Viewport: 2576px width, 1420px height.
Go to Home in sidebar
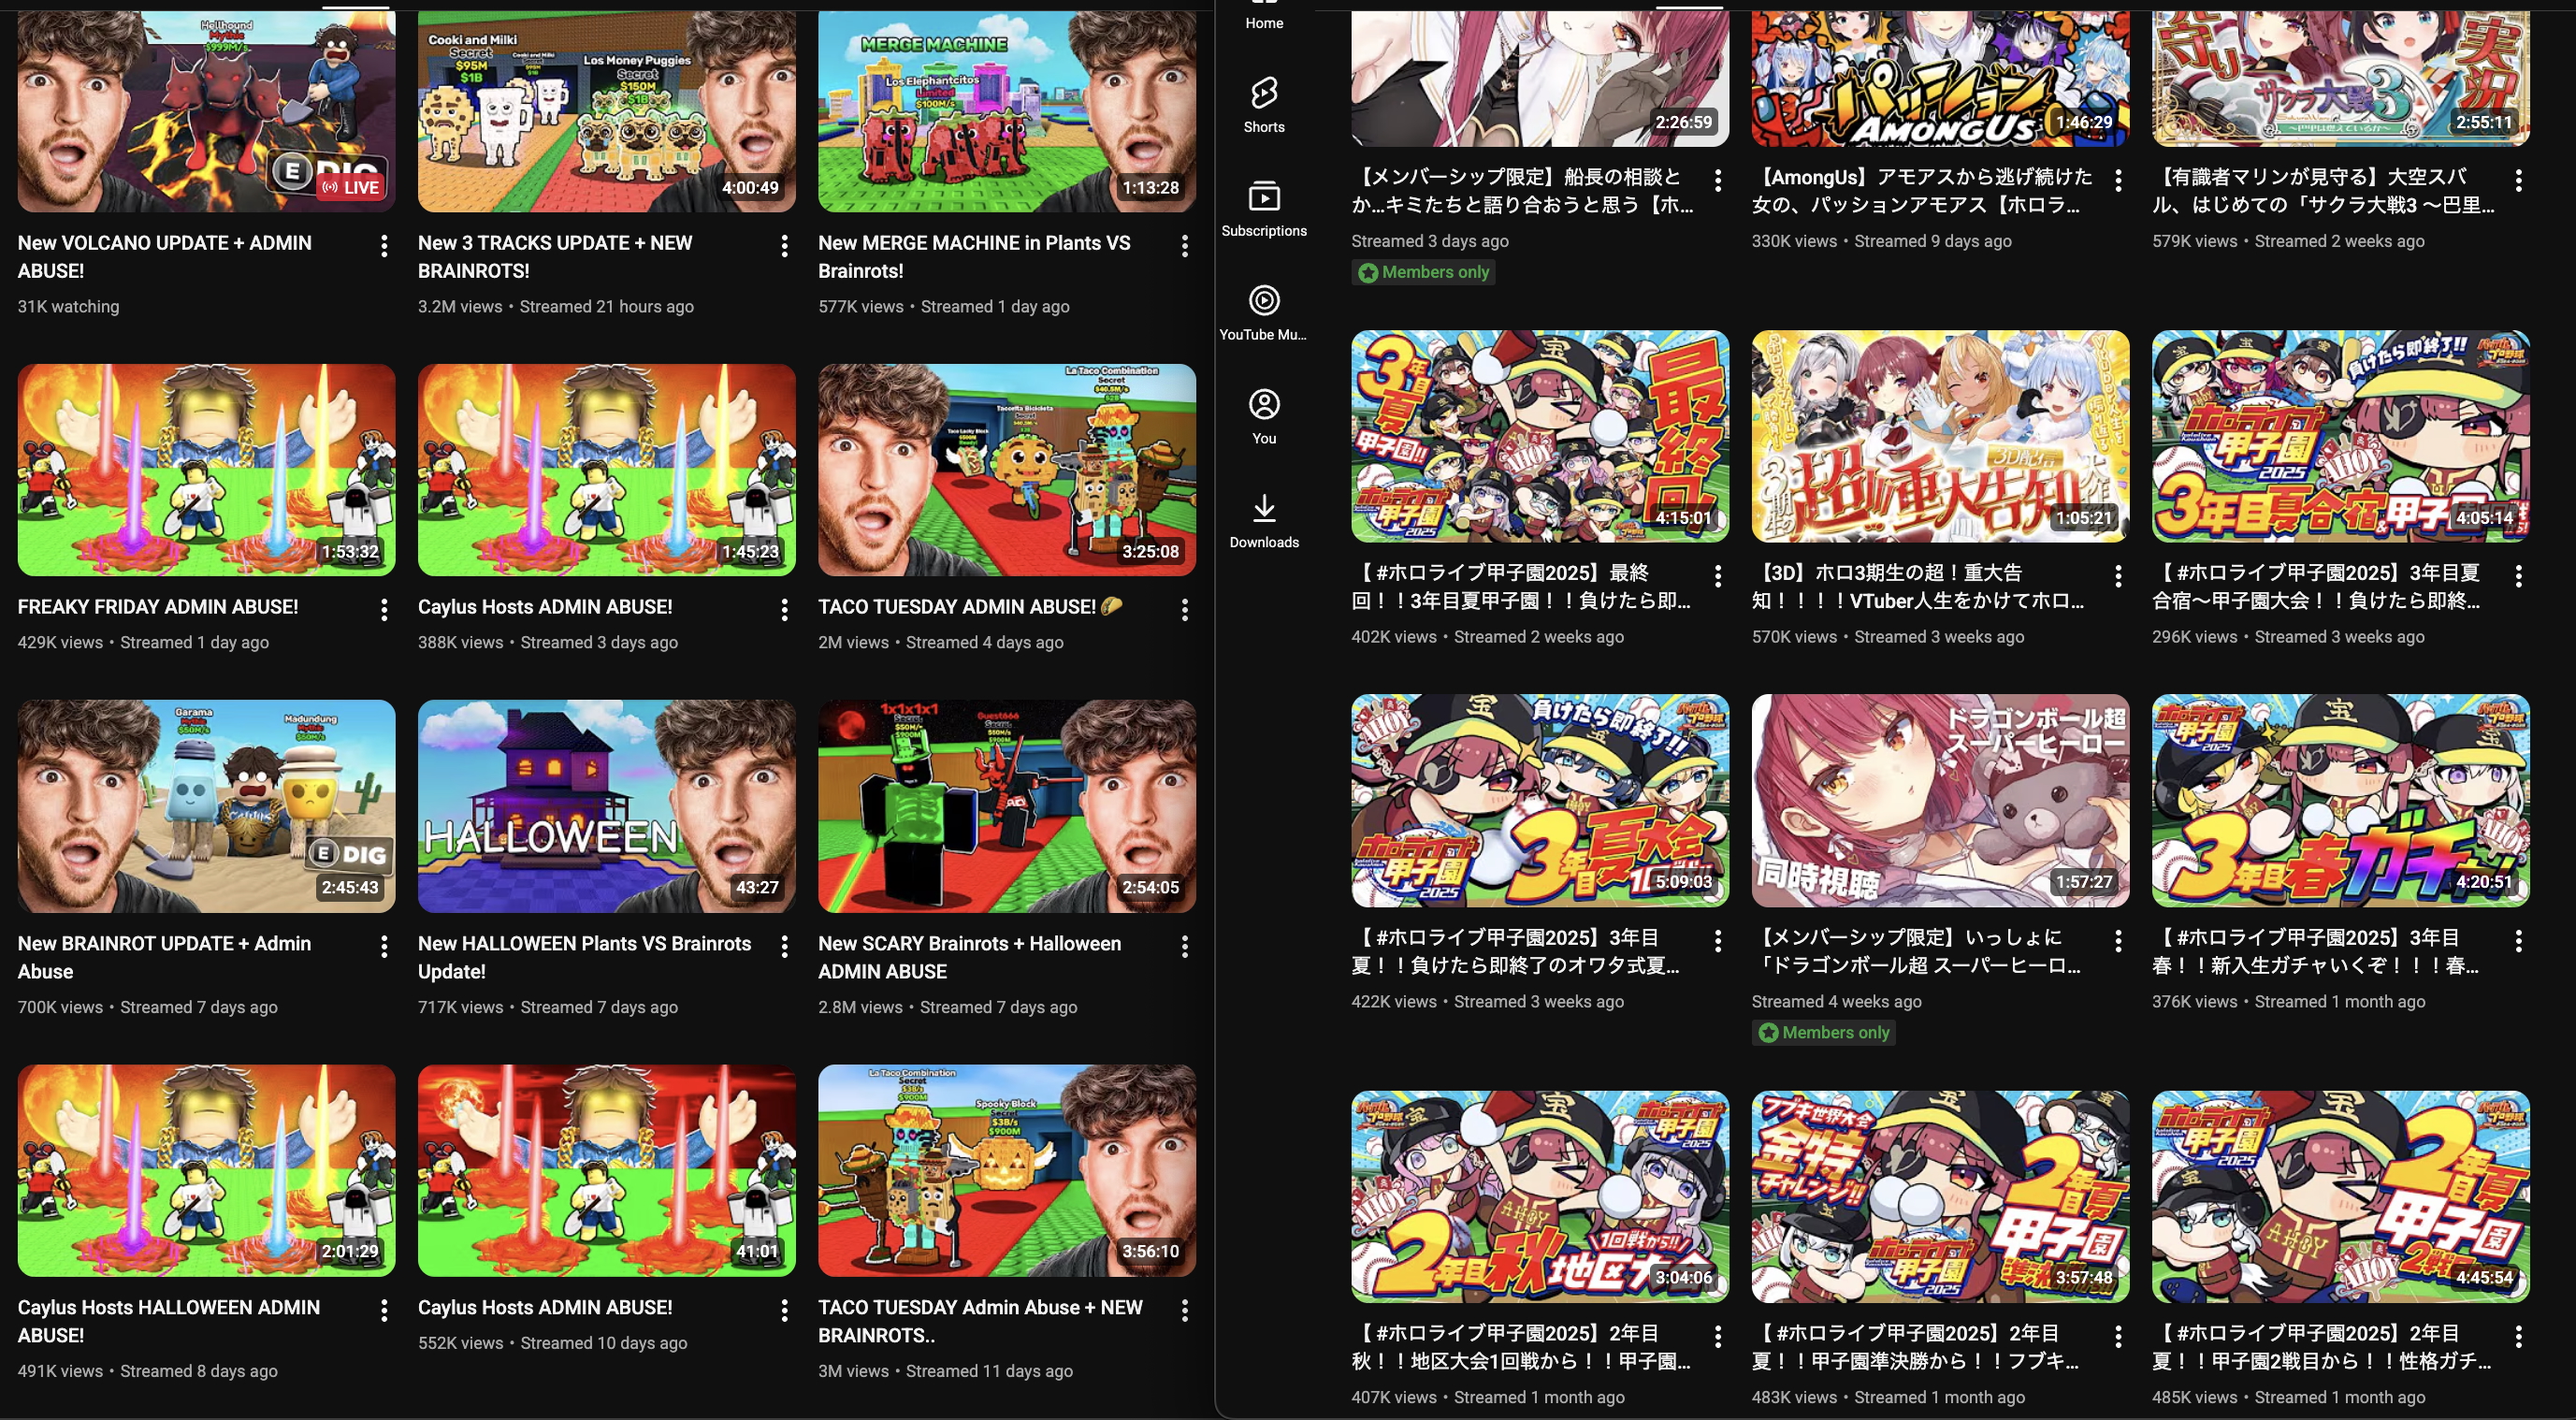pos(1264,20)
